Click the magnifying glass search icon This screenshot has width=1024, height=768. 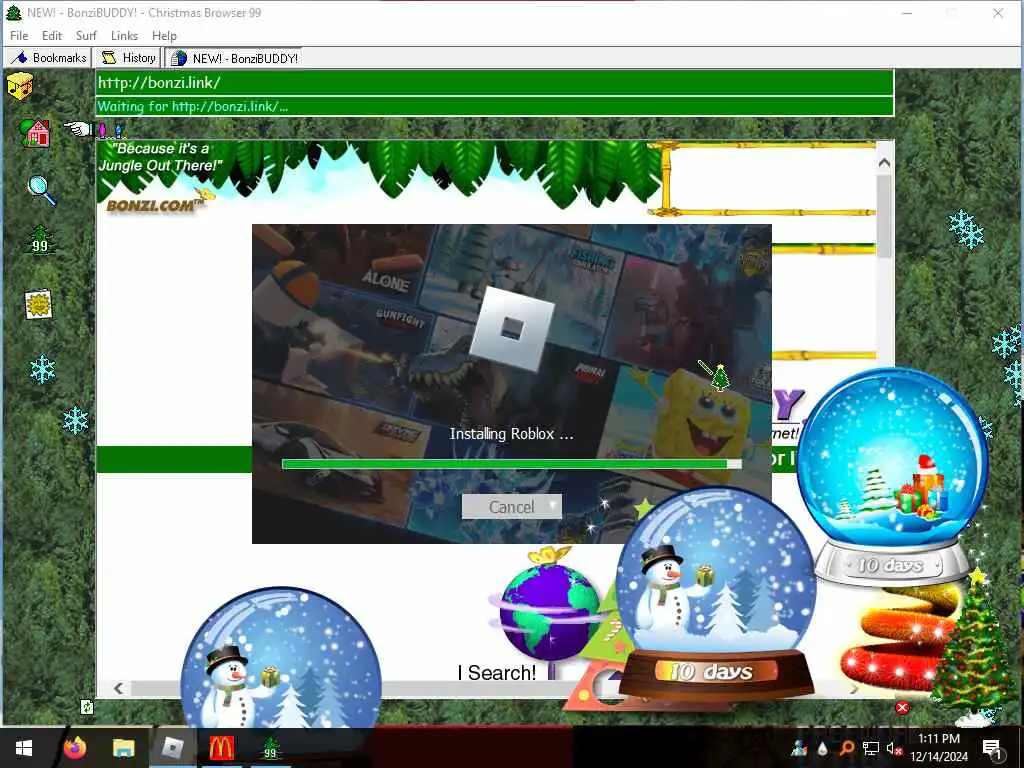(42, 190)
